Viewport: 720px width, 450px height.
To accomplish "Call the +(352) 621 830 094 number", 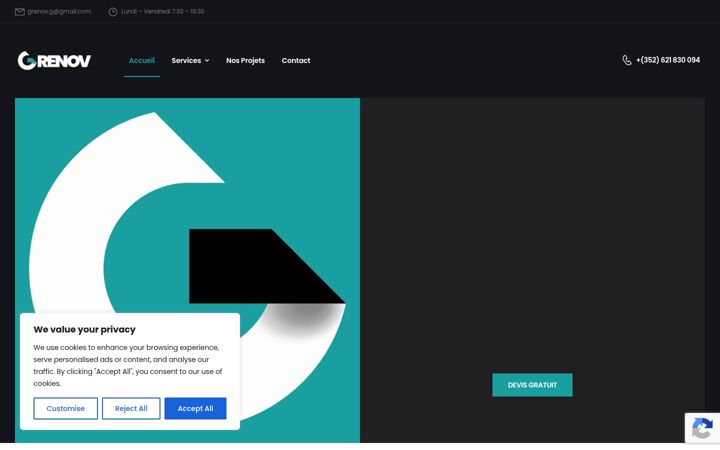I will (668, 60).
